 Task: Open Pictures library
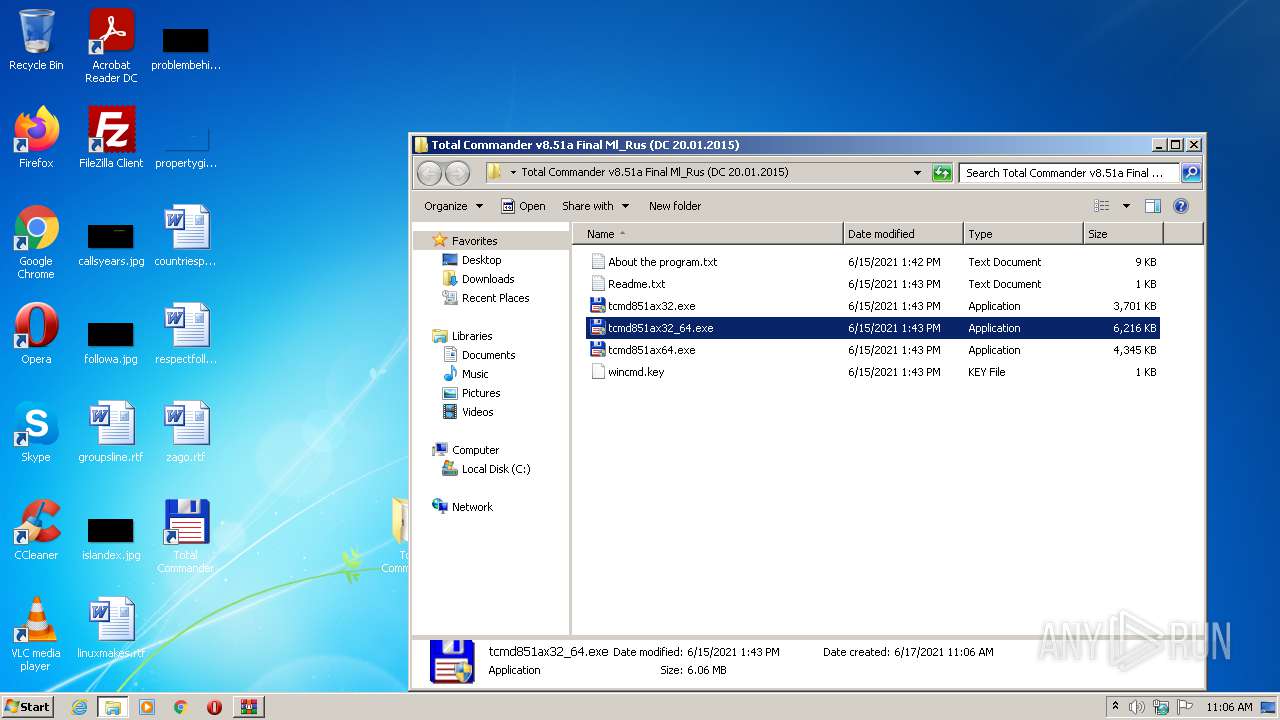pos(481,393)
